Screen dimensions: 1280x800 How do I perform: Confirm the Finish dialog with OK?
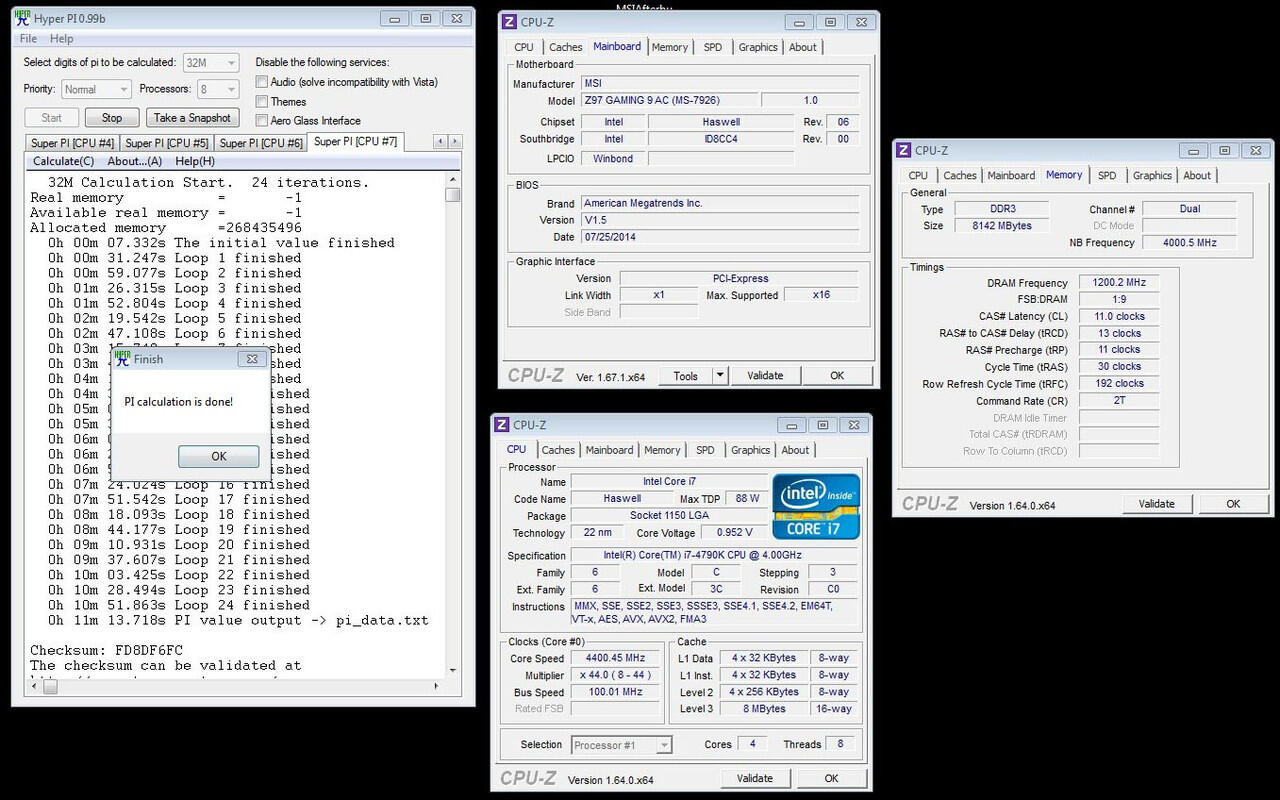click(219, 456)
